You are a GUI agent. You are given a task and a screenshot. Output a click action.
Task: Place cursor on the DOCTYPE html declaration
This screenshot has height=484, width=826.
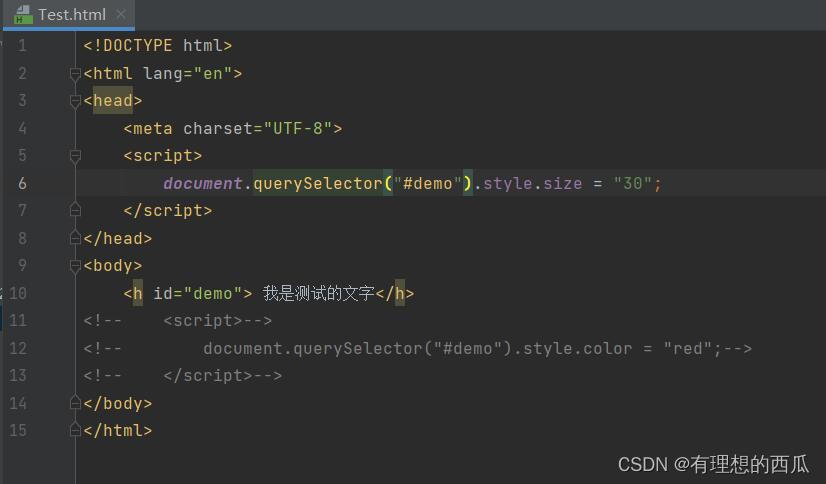[x=158, y=46]
